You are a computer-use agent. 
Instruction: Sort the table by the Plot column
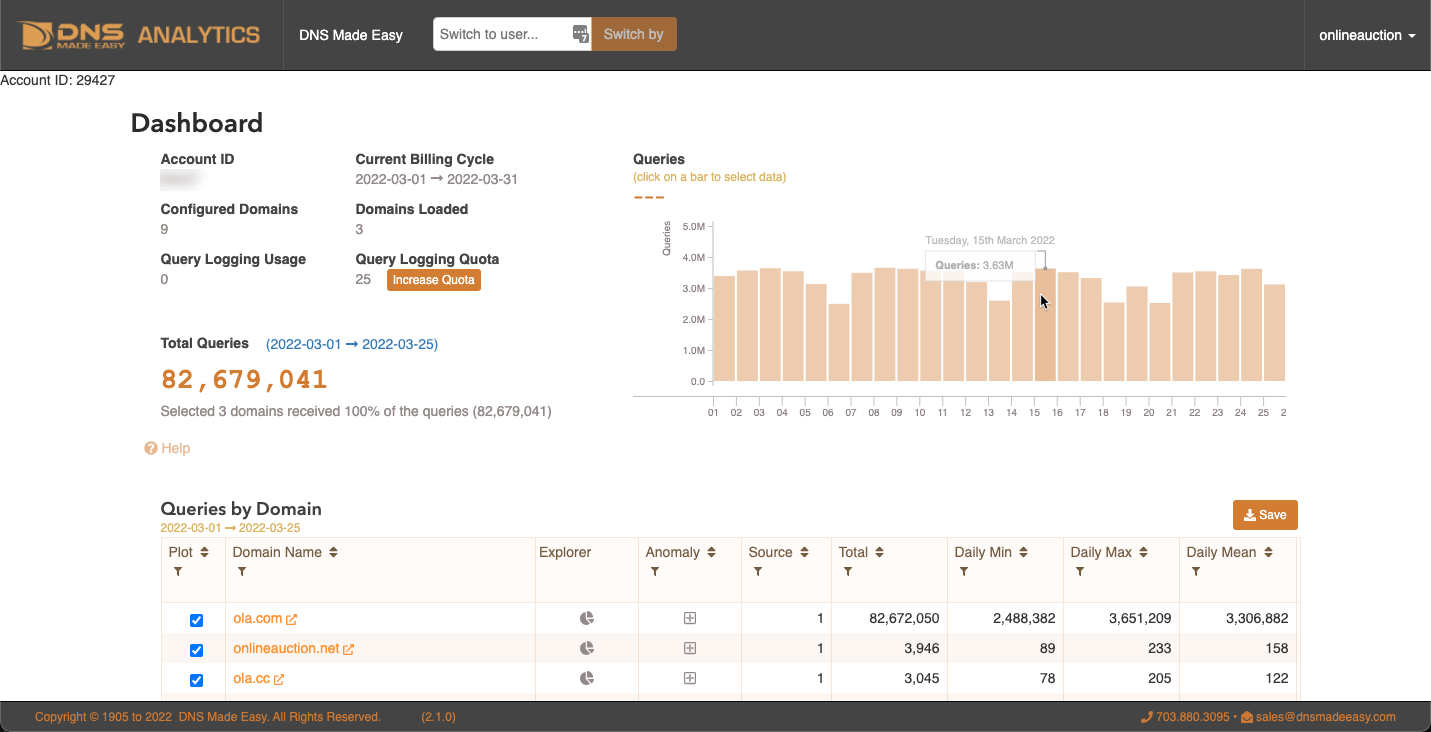204,552
